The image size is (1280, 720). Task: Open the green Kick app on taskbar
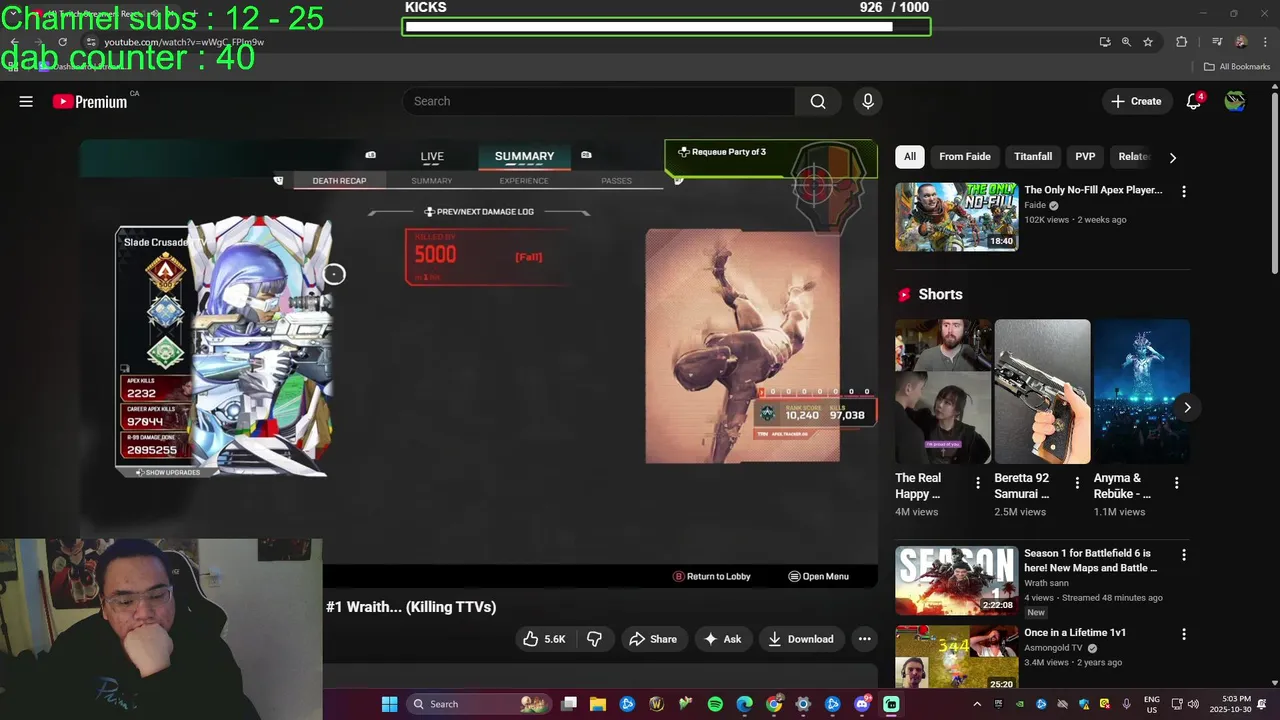point(891,704)
